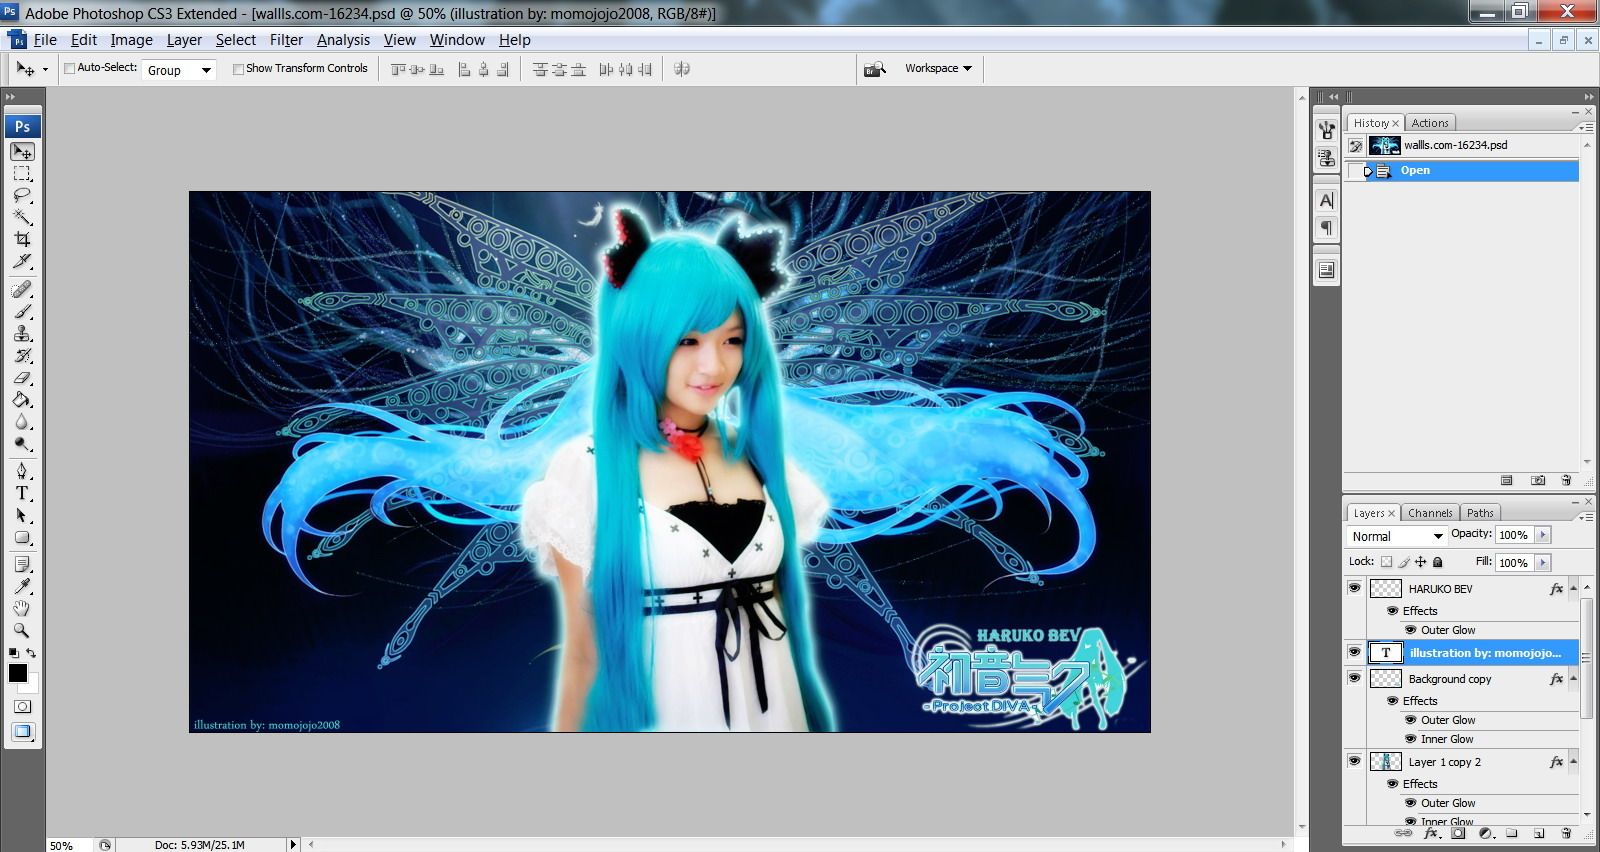Change the screen mode button

(x=22, y=732)
